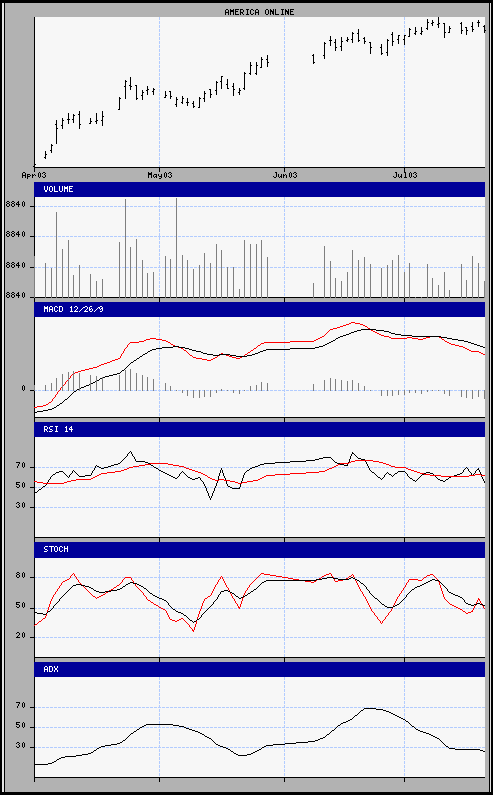This screenshot has width=493, height=795.
Task: Click the AMERICA ONLINE chart title
Action: tap(259, 12)
